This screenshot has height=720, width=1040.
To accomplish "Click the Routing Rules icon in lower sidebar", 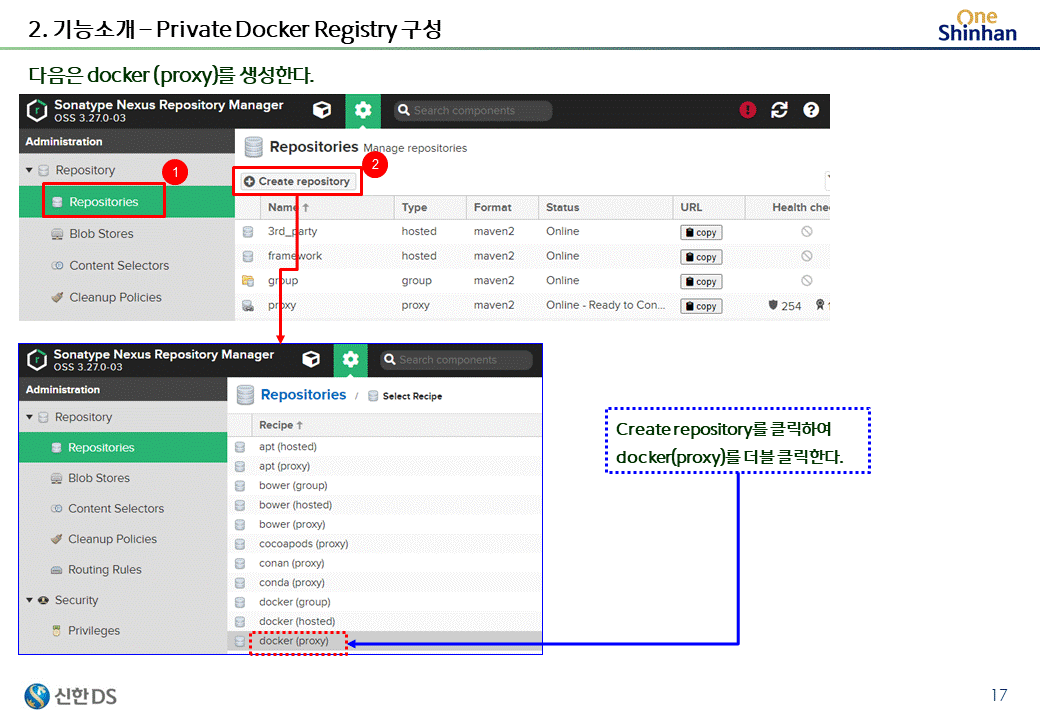I will point(56,570).
